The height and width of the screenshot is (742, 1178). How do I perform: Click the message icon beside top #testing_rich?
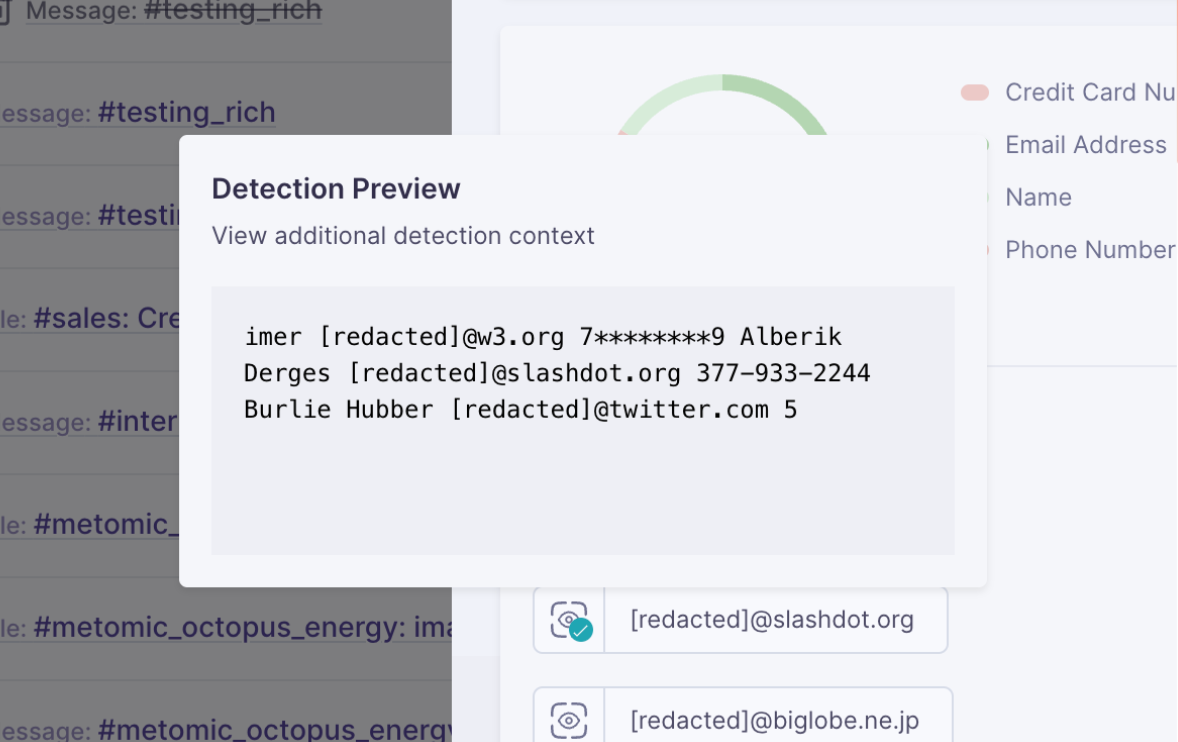6,13
